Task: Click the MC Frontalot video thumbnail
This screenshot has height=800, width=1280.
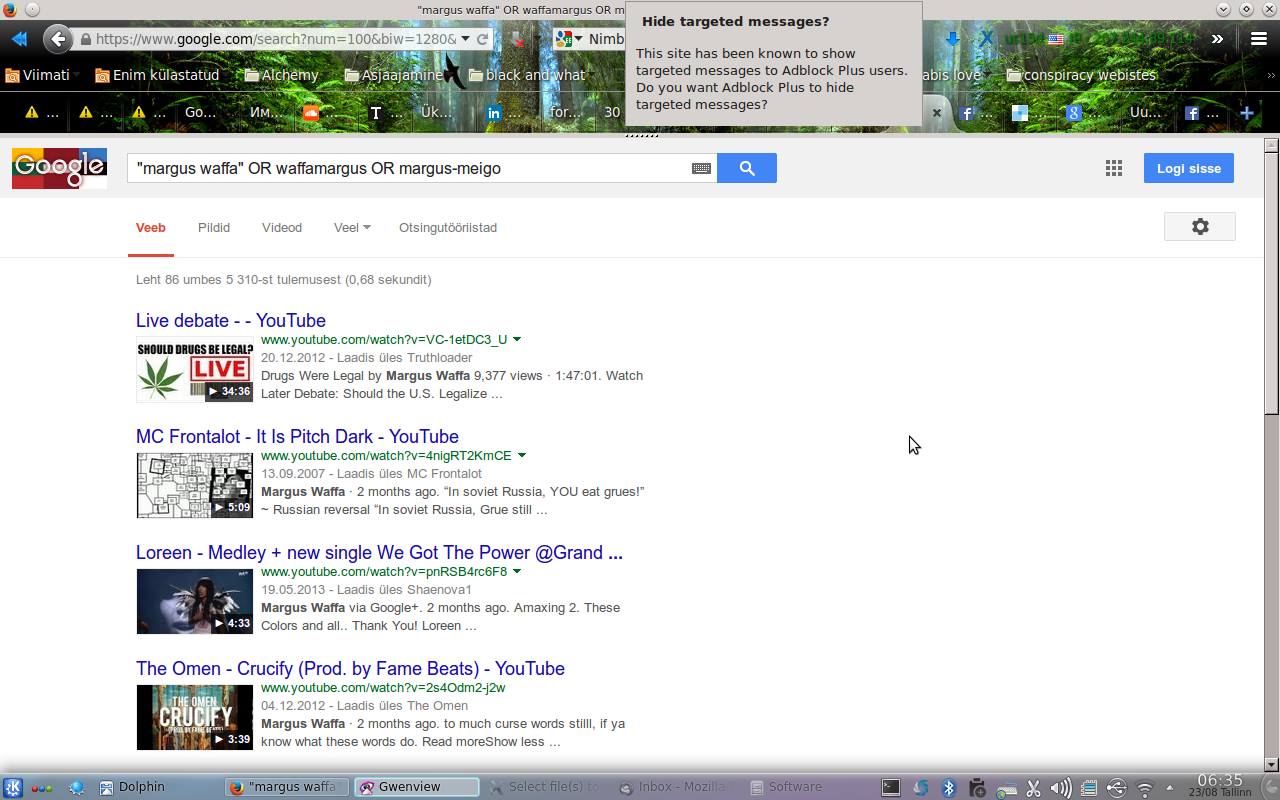Action: click(195, 485)
